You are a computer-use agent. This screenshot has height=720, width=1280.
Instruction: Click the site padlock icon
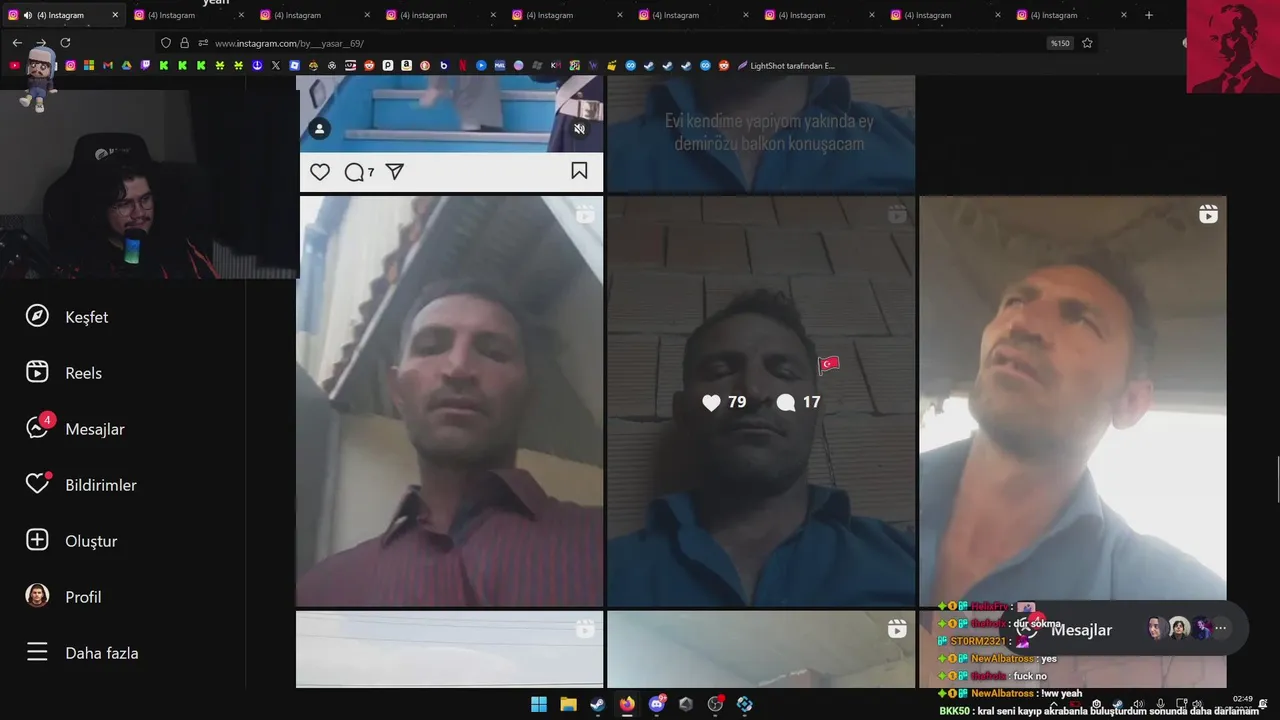(184, 43)
